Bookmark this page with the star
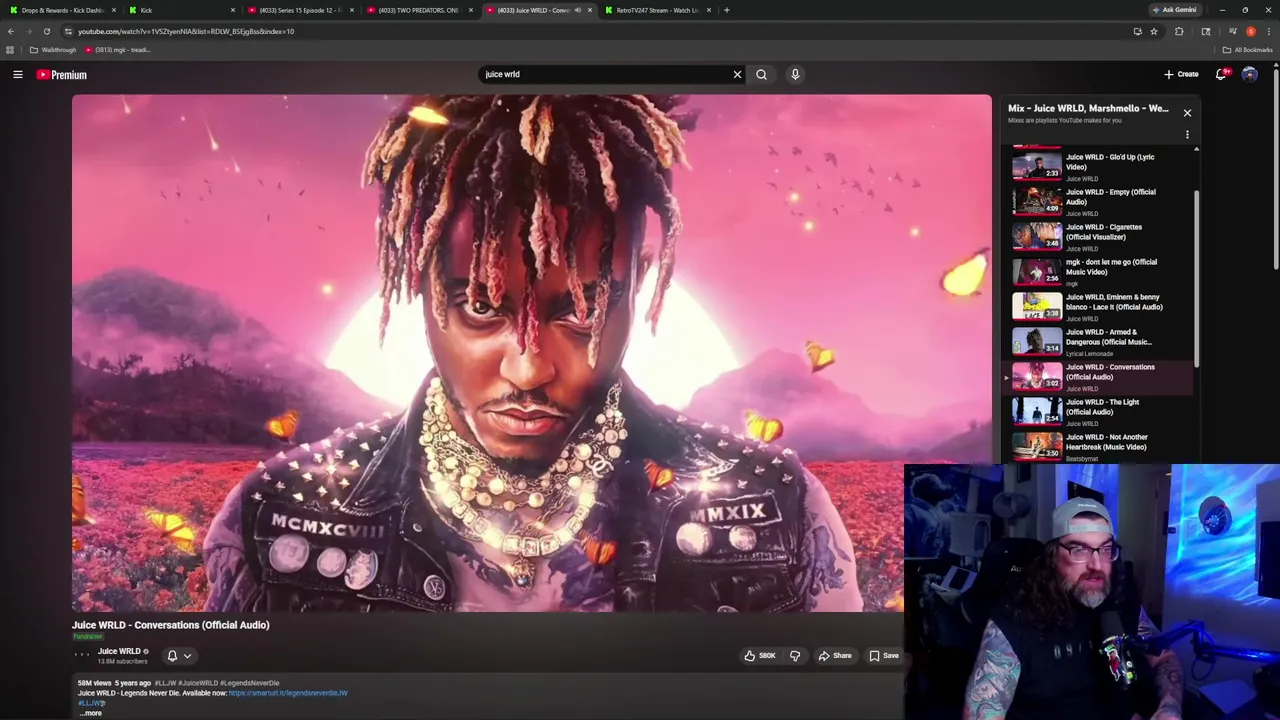 click(x=1153, y=31)
